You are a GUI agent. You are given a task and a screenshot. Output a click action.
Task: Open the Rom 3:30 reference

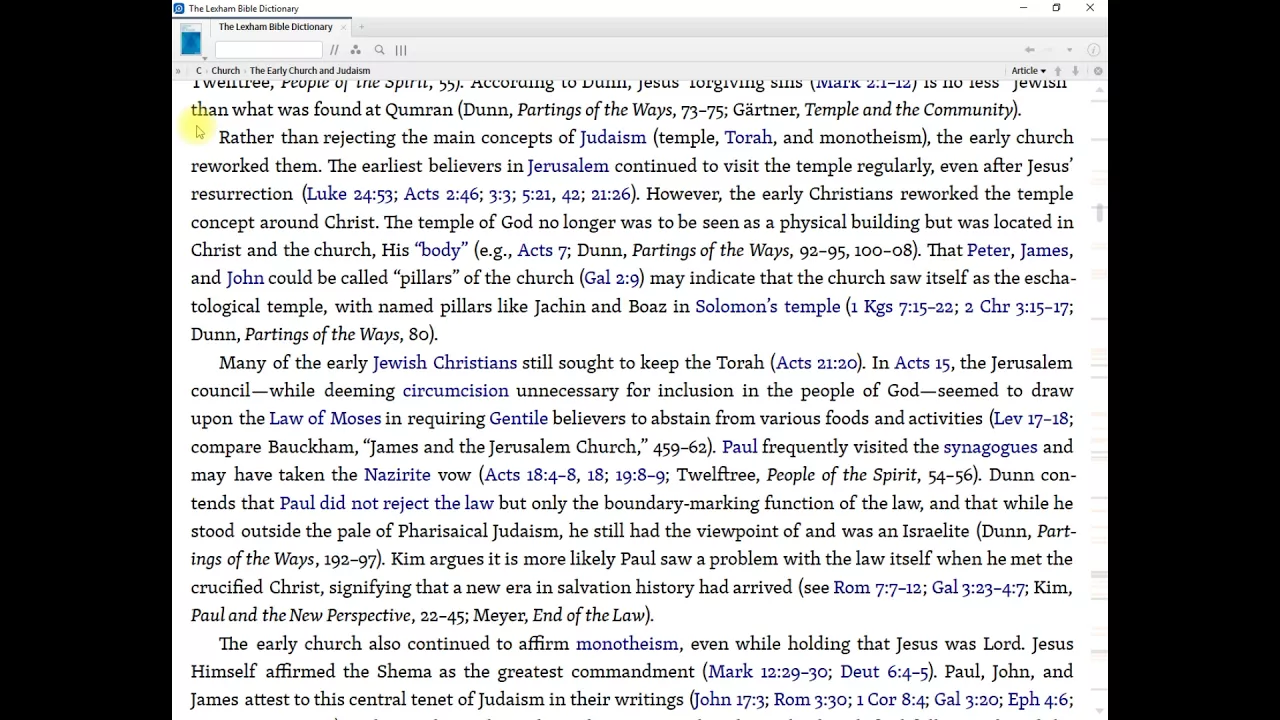812,700
